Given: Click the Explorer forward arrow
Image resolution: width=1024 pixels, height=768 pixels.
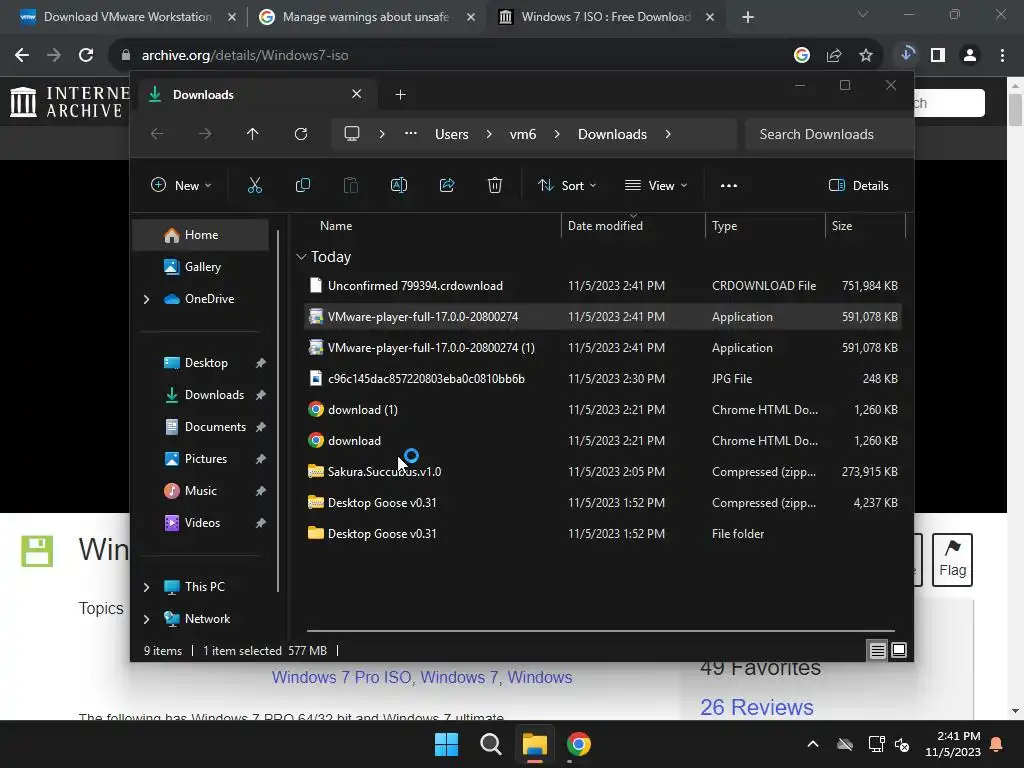Looking at the screenshot, I should point(205,134).
